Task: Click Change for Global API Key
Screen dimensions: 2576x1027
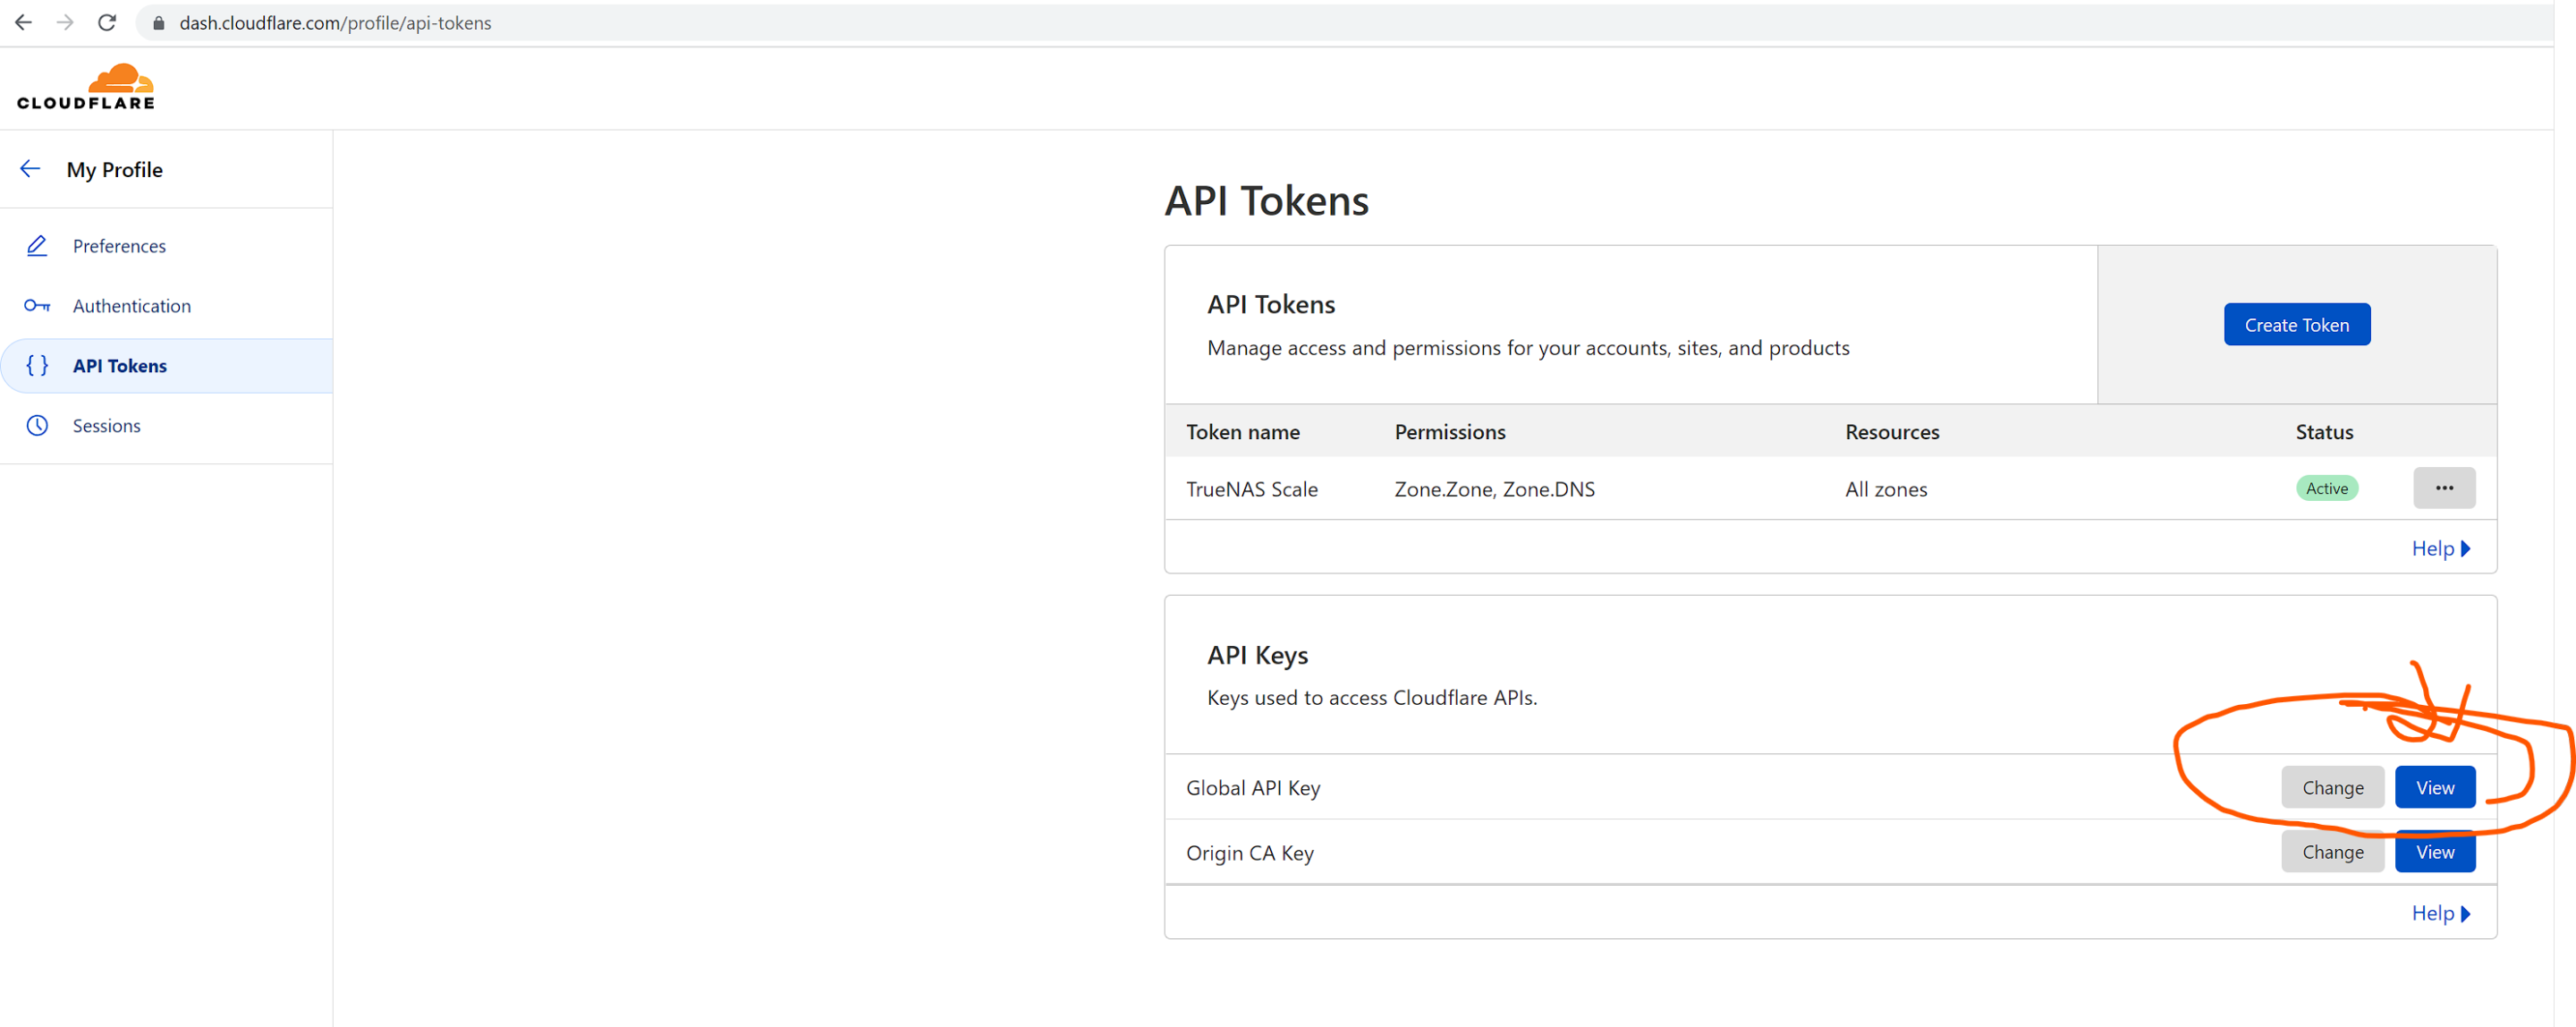Action: (x=2333, y=788)
